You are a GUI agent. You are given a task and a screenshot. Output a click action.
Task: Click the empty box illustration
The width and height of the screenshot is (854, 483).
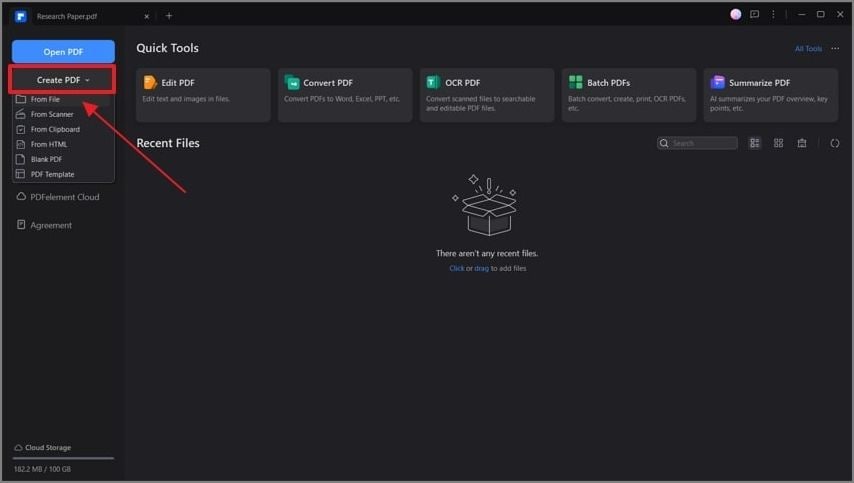[x=486, y=205]
